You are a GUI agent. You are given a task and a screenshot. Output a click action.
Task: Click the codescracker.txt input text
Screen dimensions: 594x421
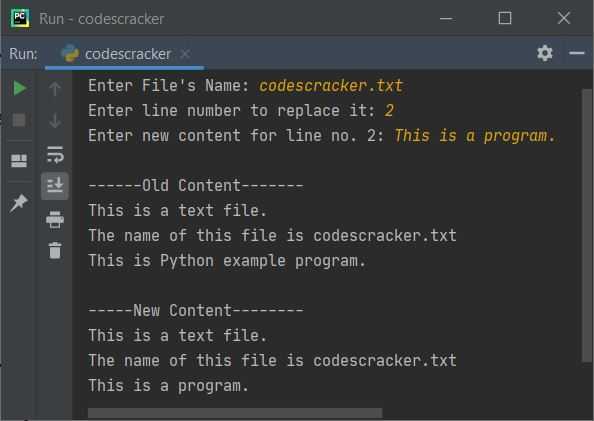pos(331,86)
